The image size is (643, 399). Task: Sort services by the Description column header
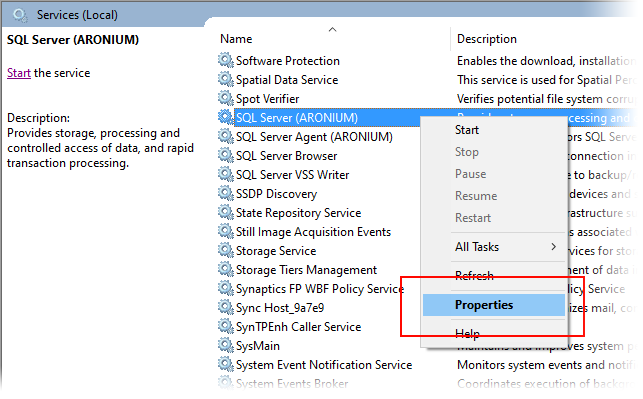(487, 39)
